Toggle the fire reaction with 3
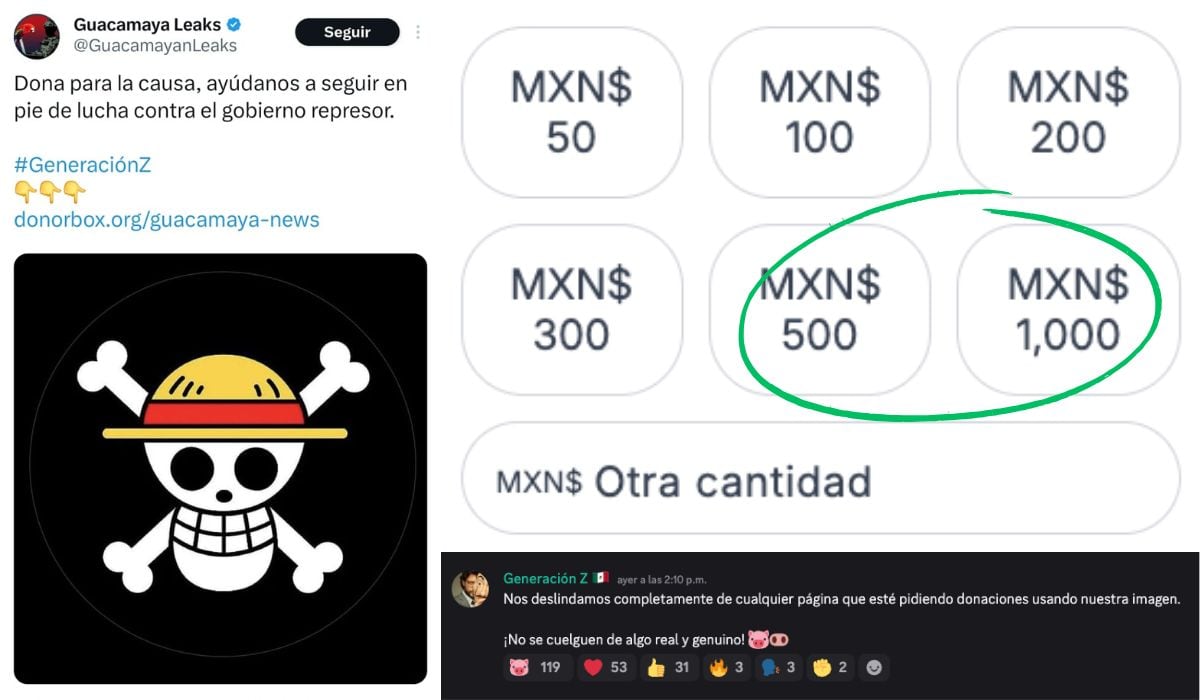 pyautogui.click(x=726, y=667)
